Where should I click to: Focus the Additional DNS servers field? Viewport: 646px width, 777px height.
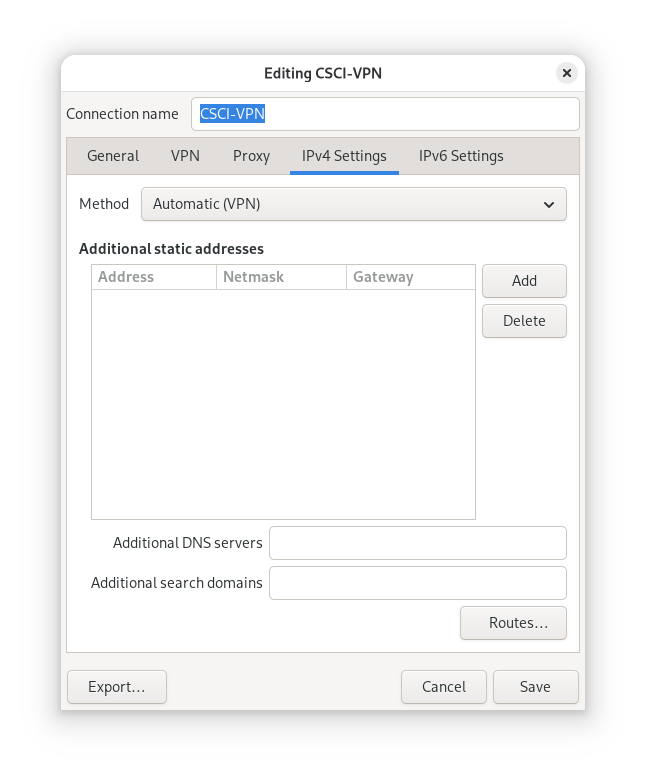417,543
